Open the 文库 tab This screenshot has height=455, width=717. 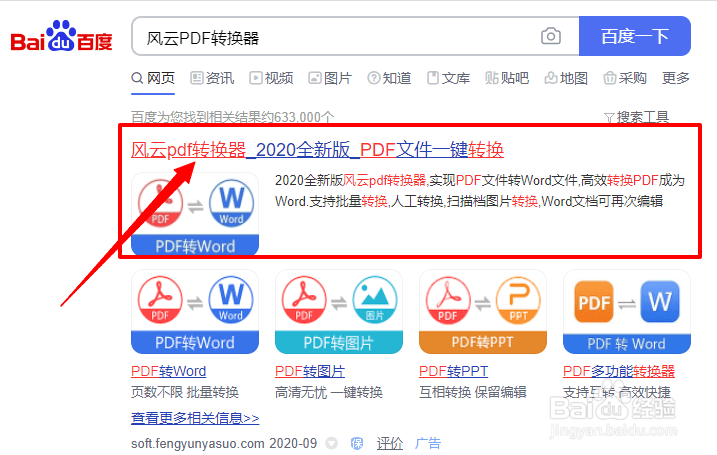coord(448,78)
